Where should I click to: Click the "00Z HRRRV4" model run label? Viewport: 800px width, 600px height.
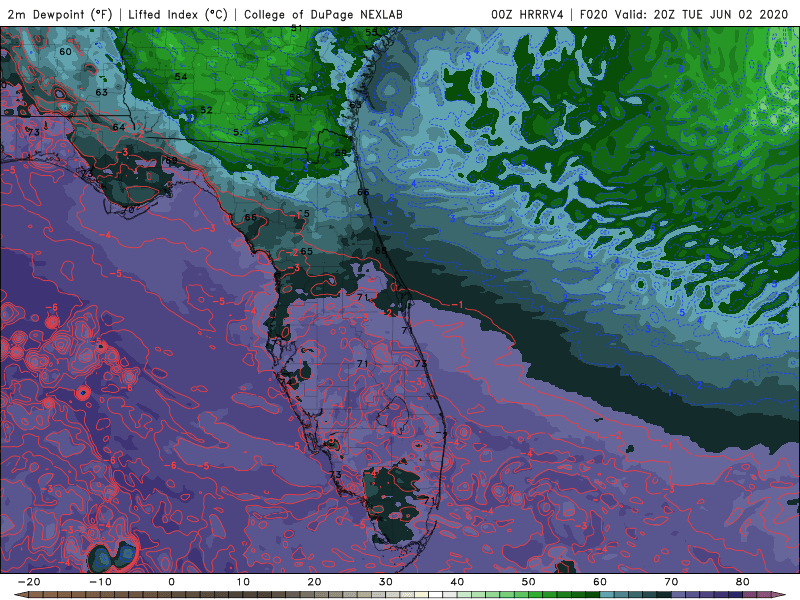[x=527, y=14]
